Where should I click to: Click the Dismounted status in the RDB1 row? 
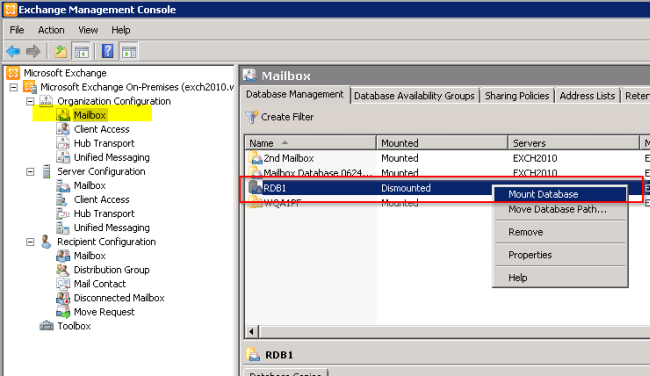406,188
